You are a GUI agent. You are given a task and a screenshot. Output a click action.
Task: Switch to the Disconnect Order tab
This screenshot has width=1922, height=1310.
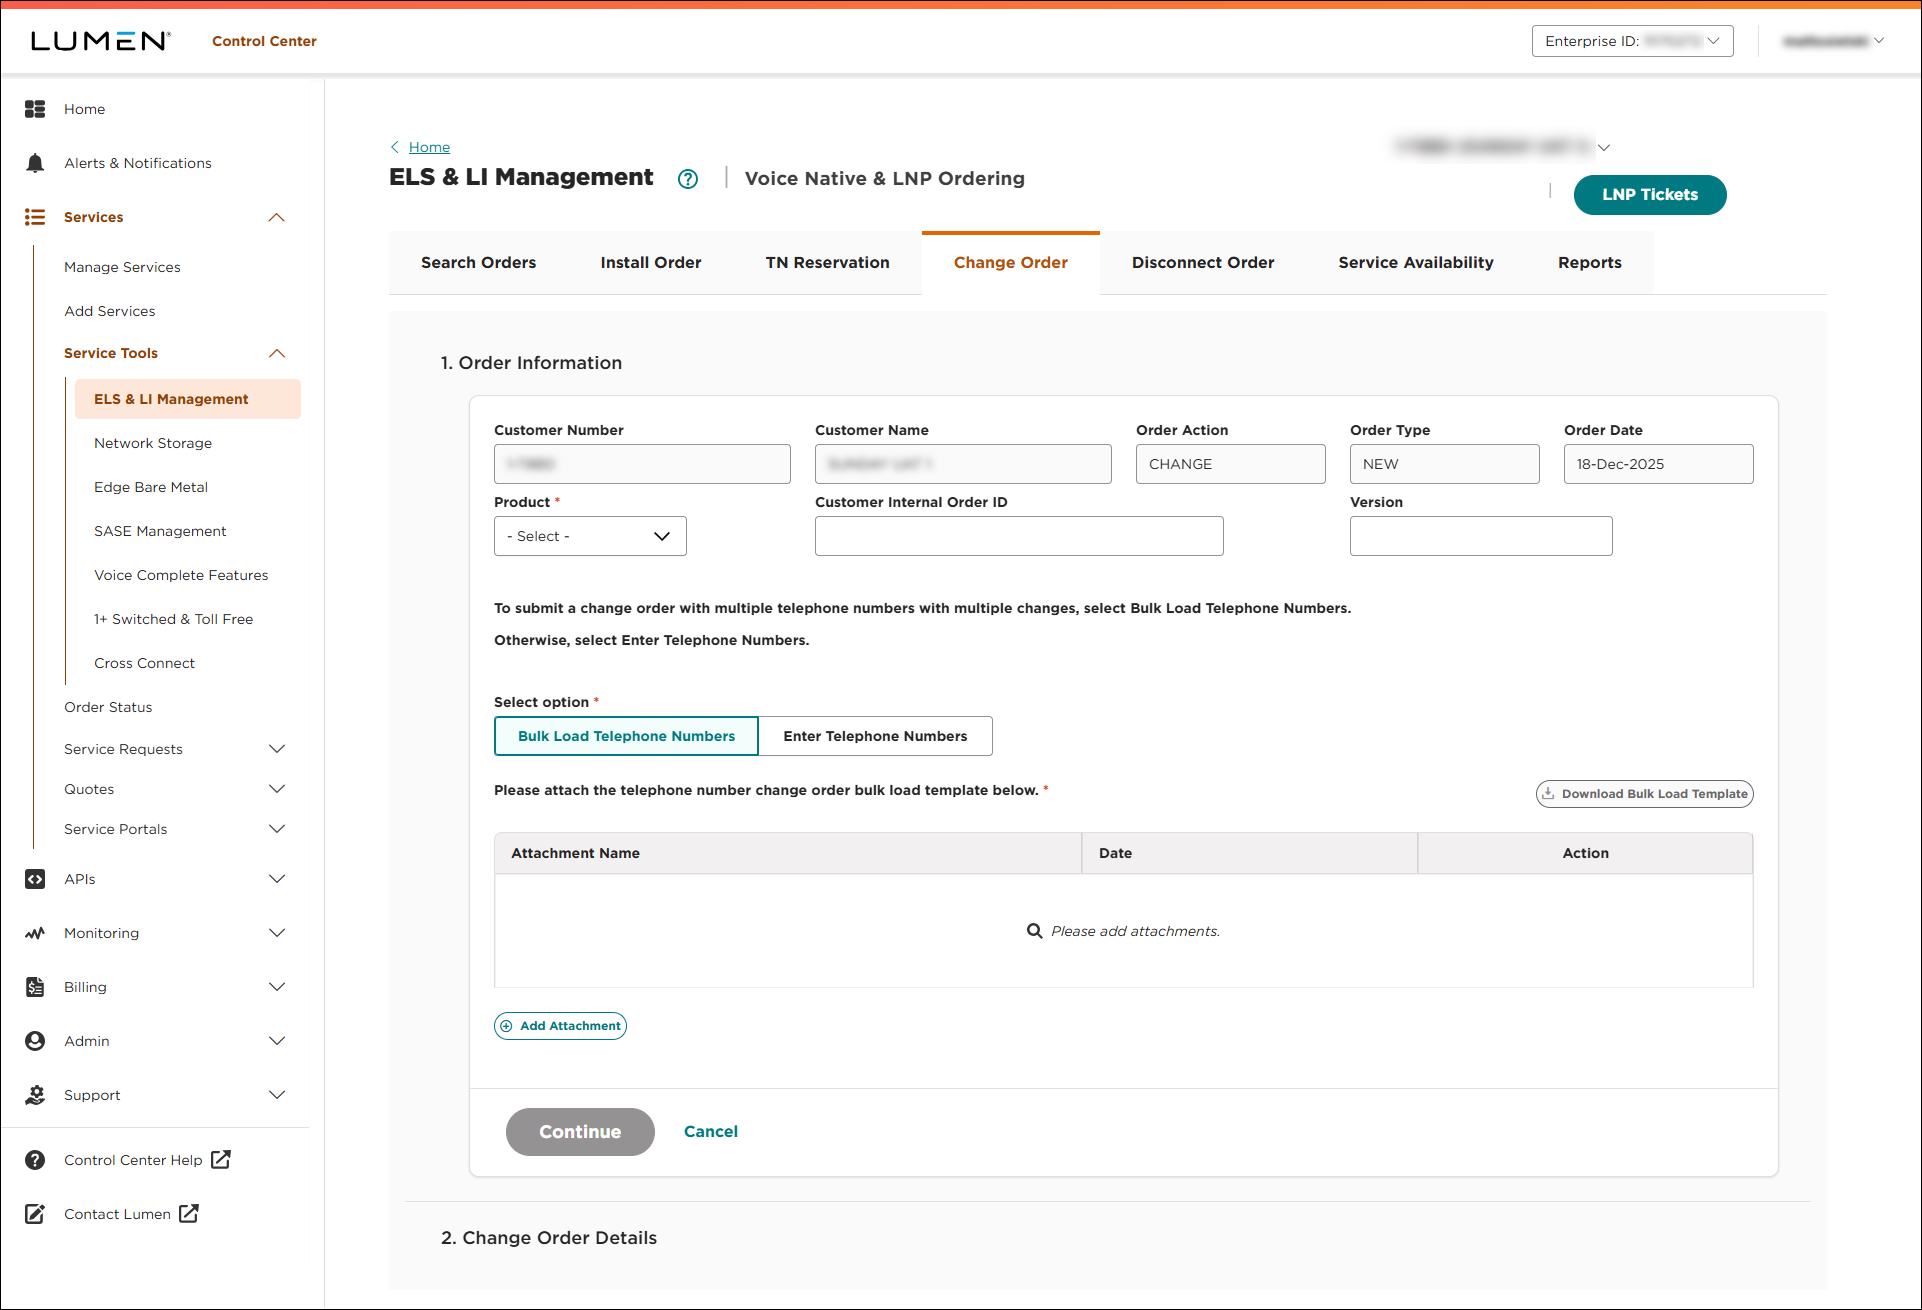coord(1202,262)
